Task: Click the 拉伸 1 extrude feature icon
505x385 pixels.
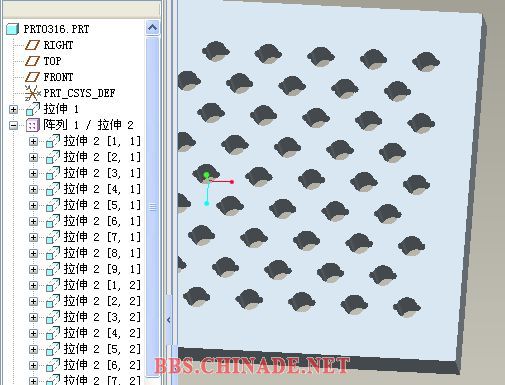Action: pos(33,109)
